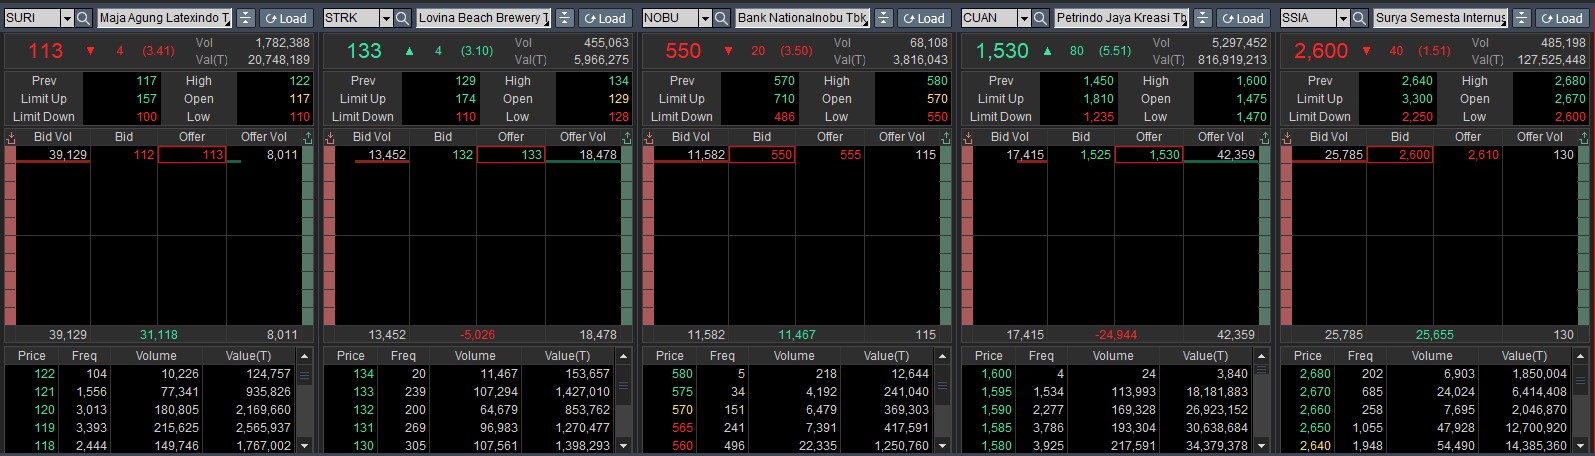Open stock search in the STRK panel
Screen dimensions: 1595x456
(403, 18)
